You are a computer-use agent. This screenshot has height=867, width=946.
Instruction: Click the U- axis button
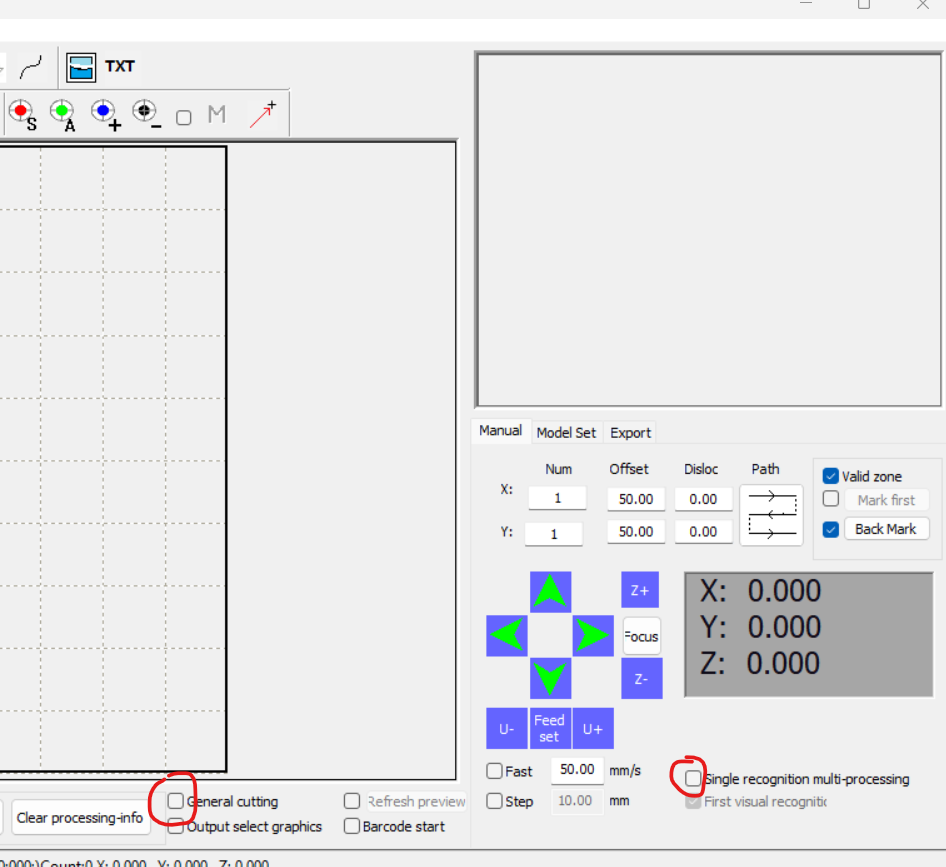click(x=507, y=728)
